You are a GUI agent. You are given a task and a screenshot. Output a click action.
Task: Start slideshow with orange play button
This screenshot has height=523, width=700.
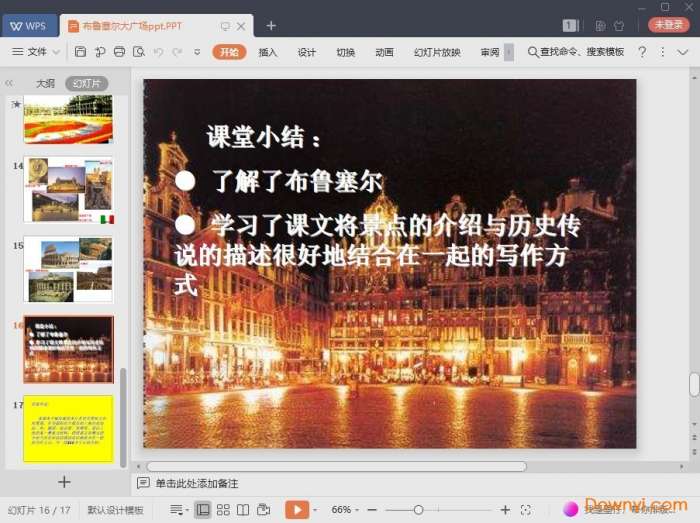(x=296, y=510)
